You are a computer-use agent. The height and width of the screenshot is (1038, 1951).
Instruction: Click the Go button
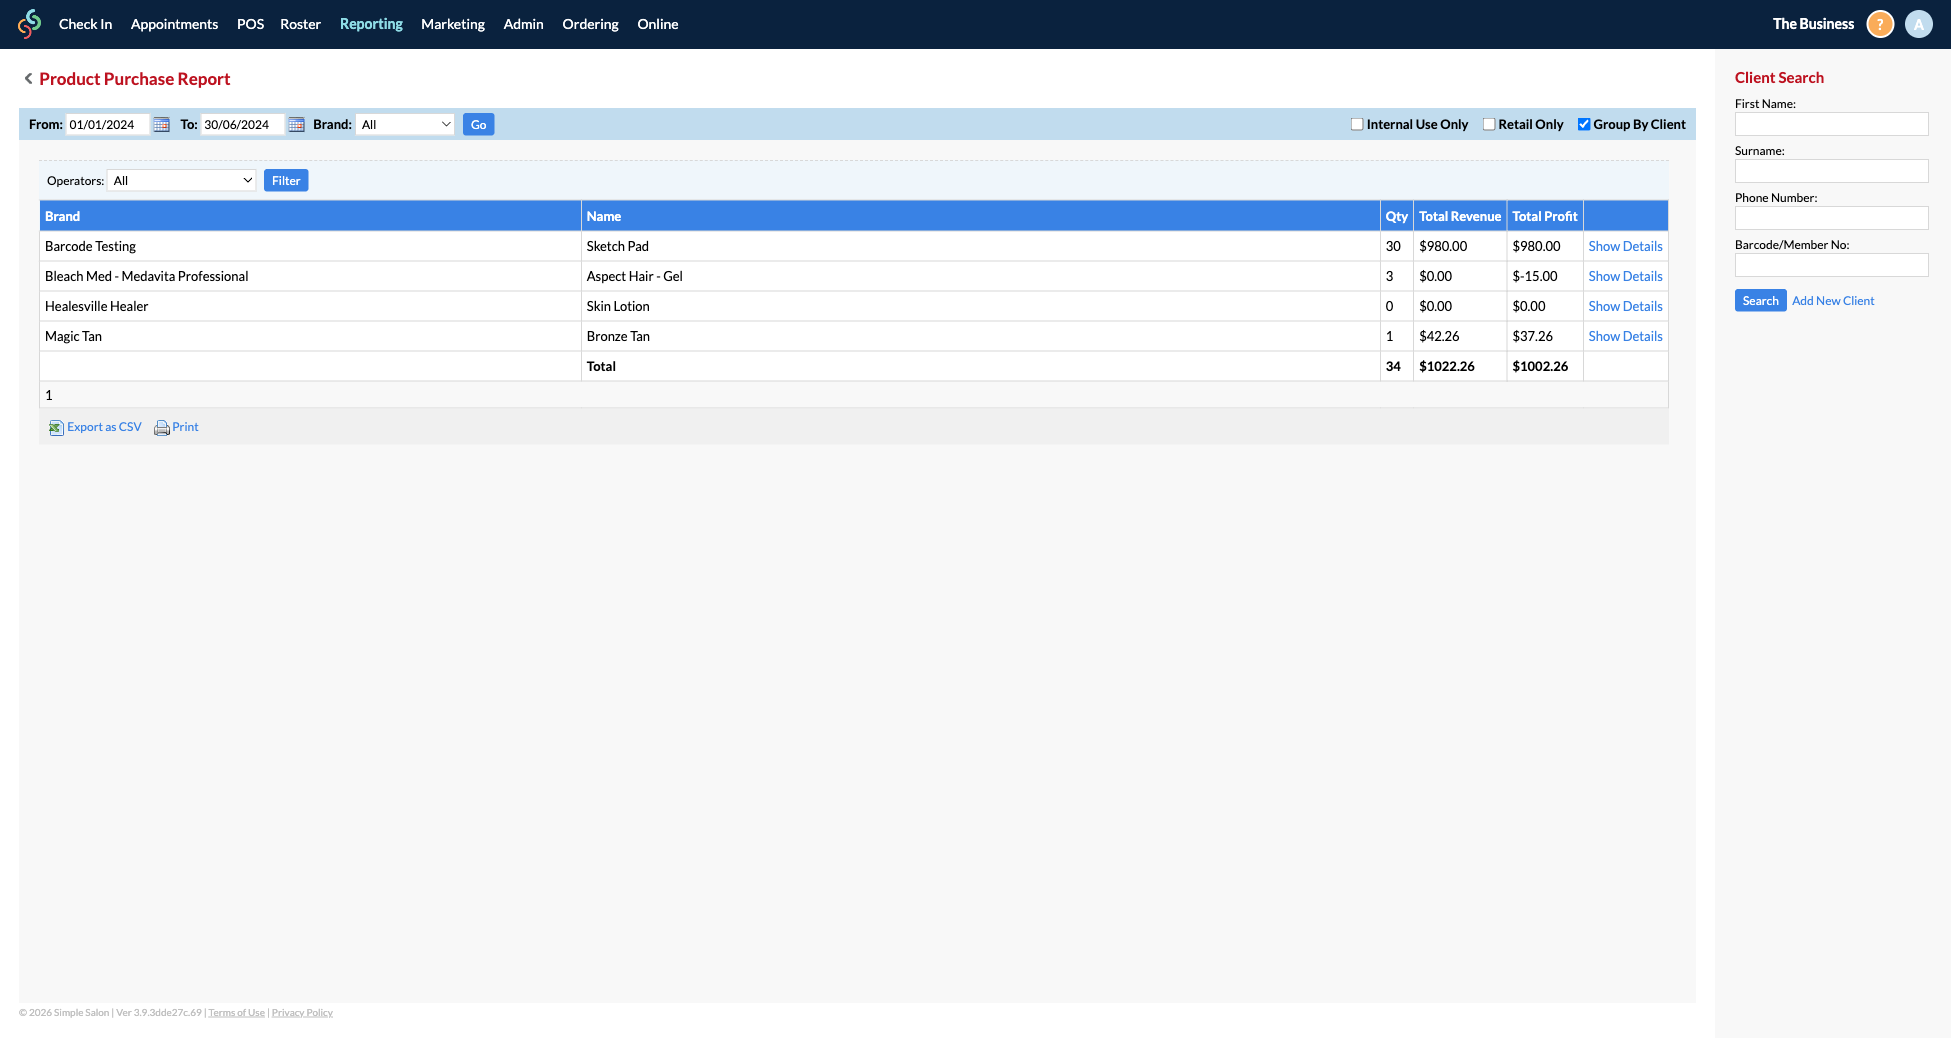478,124
